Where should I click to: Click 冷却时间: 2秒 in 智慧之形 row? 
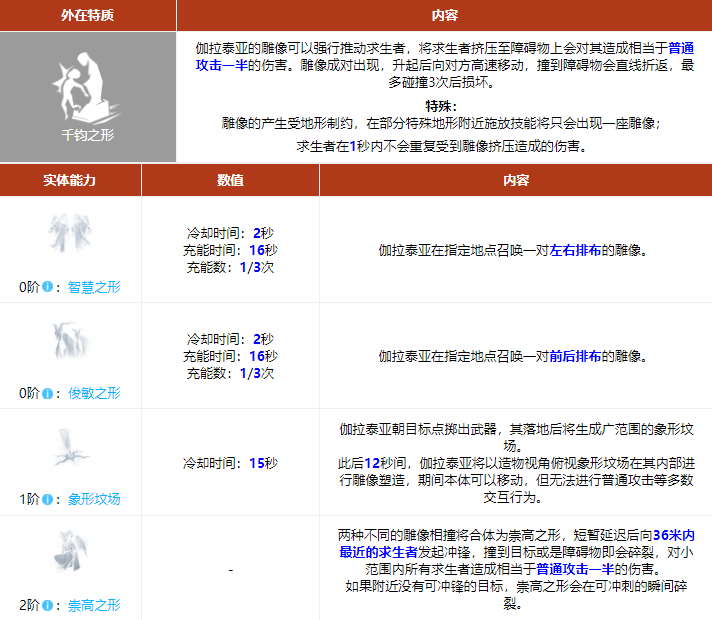(230, 233)
